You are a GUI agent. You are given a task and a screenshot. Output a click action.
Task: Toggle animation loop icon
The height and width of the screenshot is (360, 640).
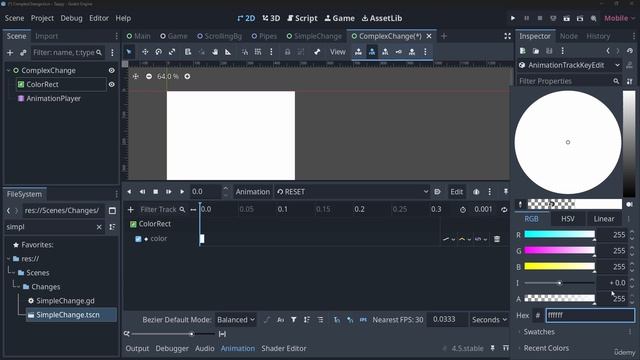click(x=504, y=209)
